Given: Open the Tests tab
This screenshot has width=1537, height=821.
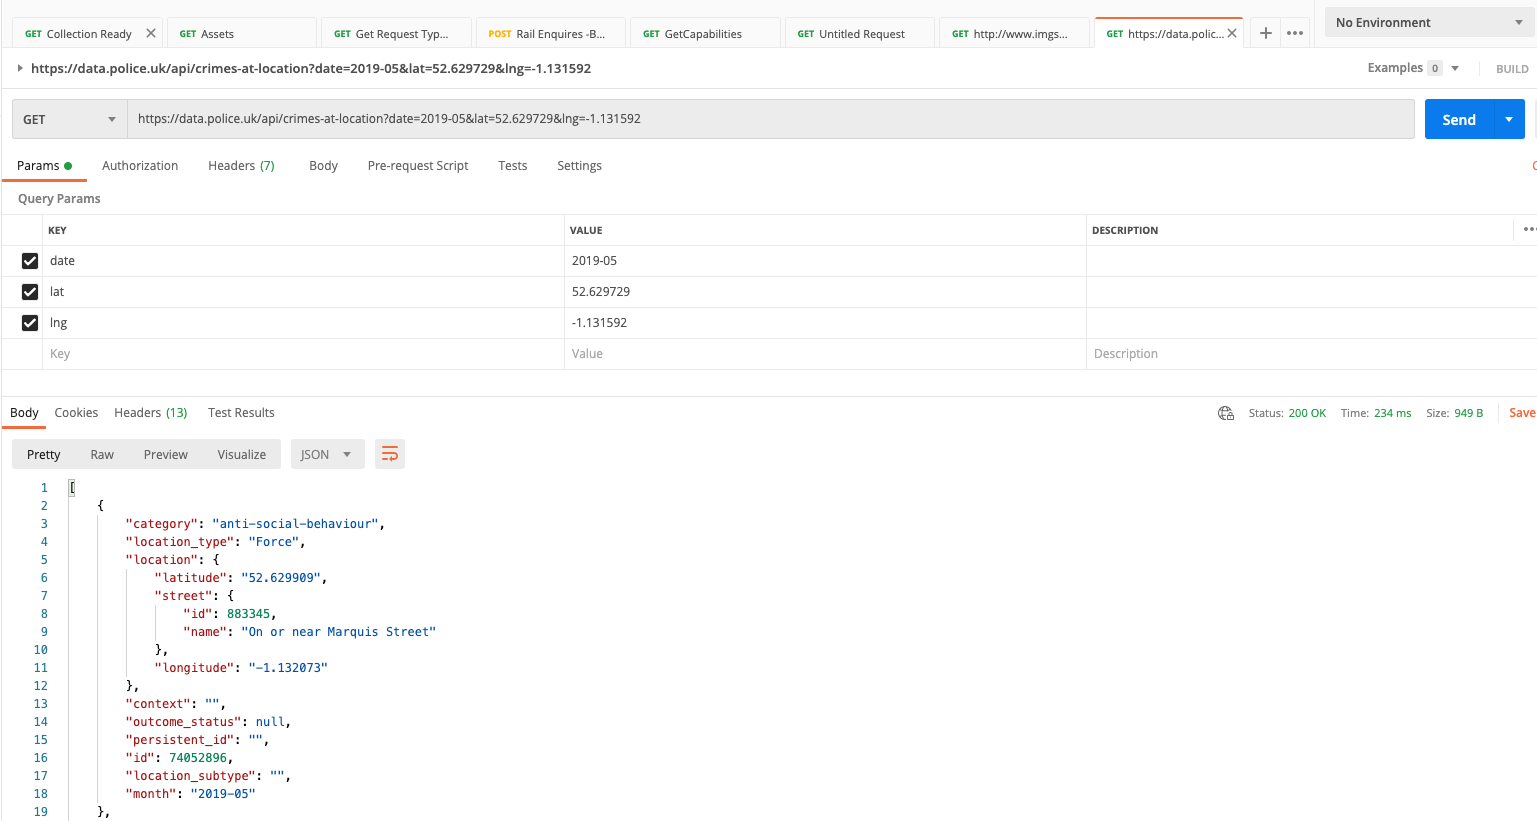Looking at the screenshot, I should [x=513, y=166].
